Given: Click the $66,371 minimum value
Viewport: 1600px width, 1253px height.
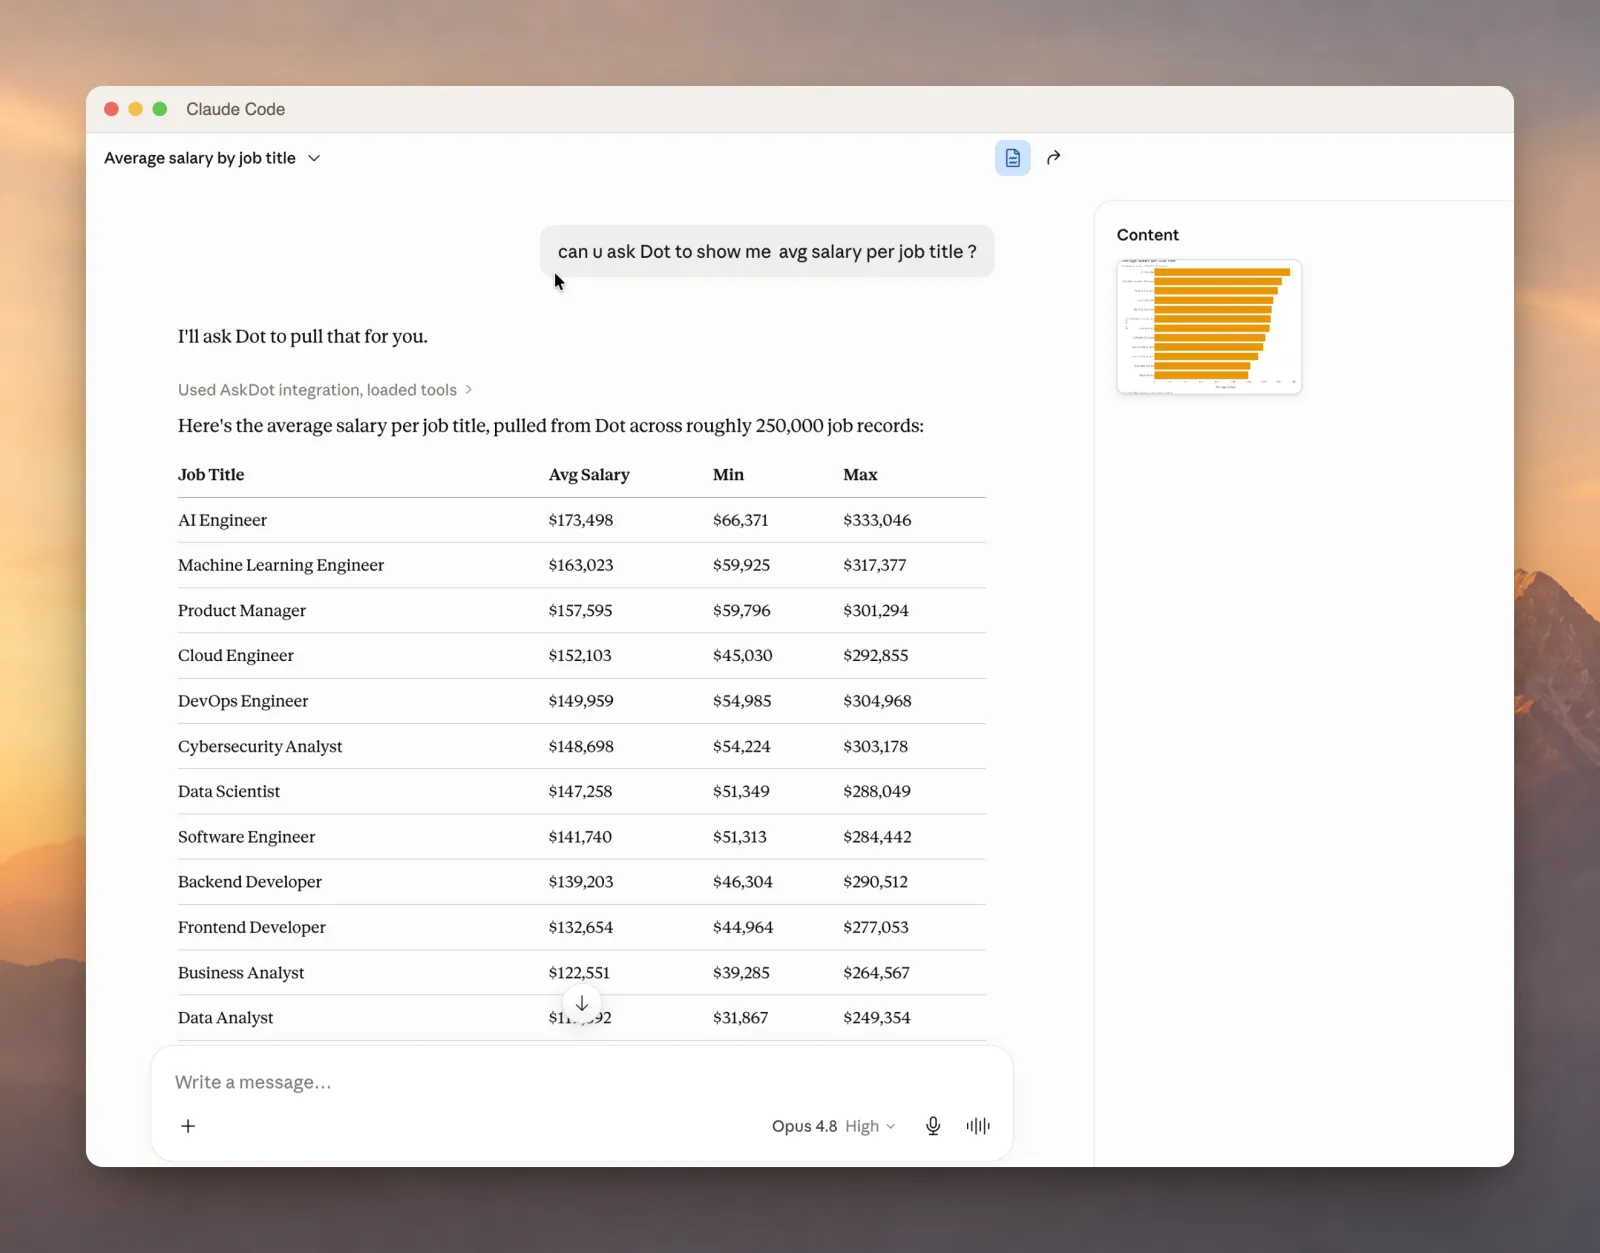Looking at the screenshot, I should pos(740,520).
